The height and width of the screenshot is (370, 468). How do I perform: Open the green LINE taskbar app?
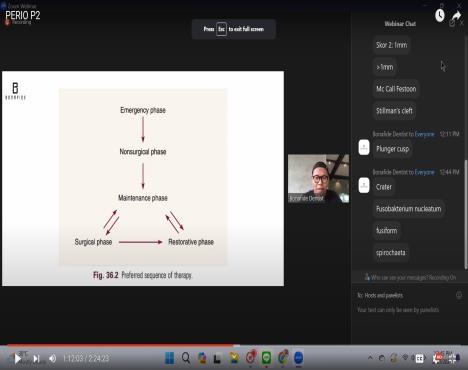click(x=266, y=358)
